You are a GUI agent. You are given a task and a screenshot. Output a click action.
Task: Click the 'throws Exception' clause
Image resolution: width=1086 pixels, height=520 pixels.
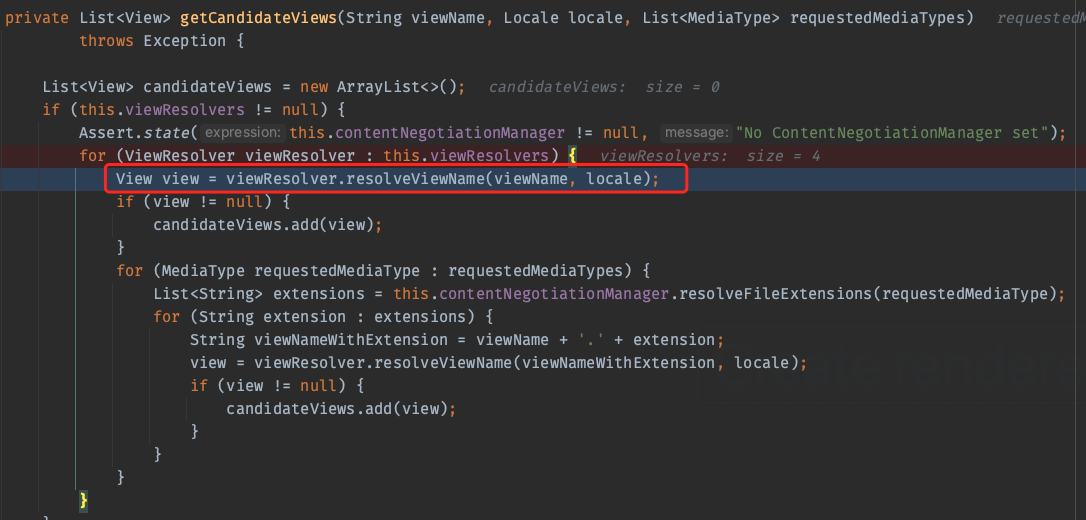[152, 40]
